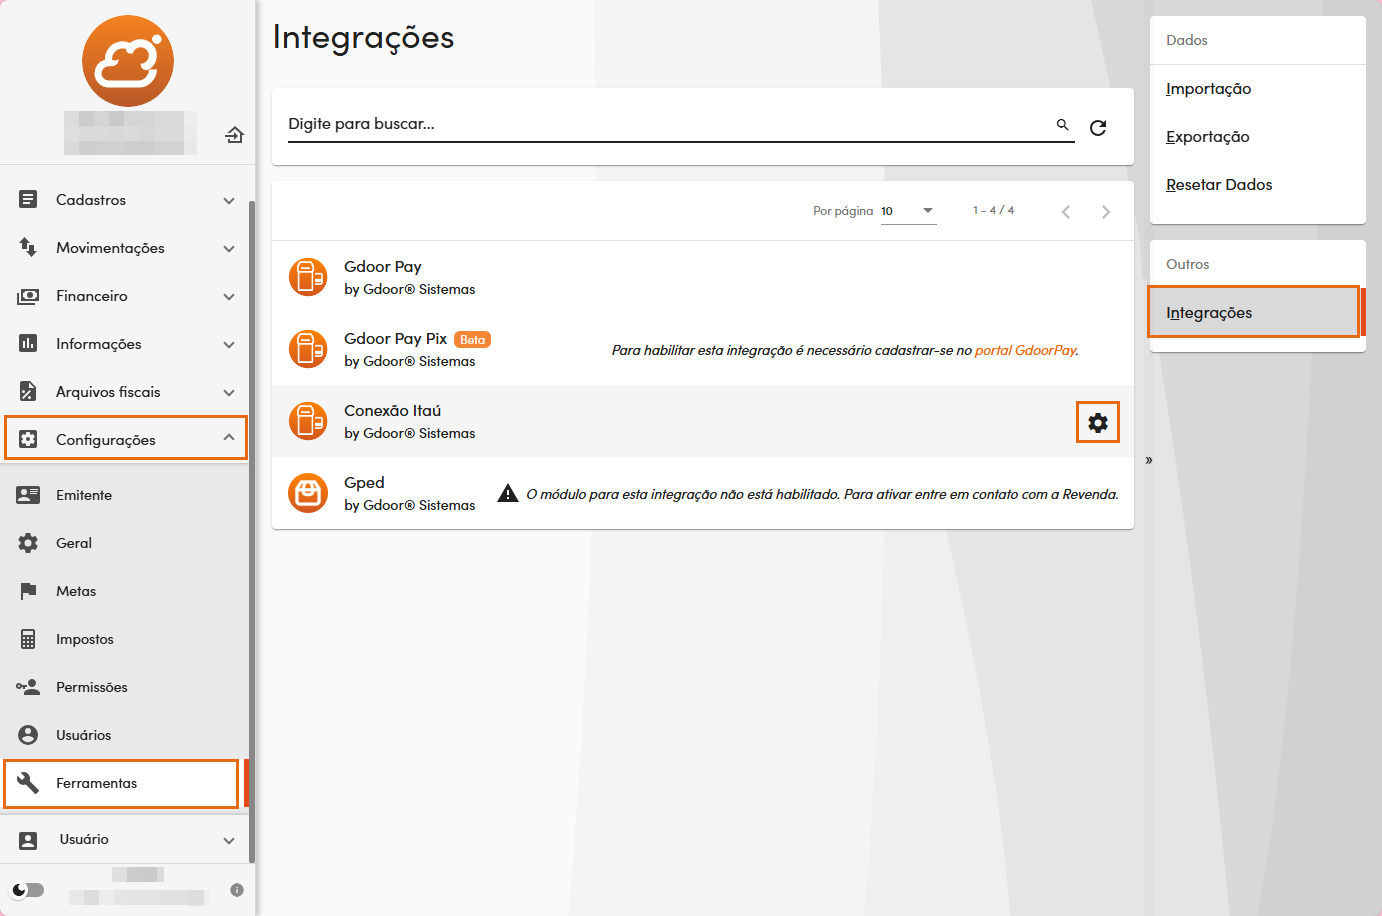
Task: Click the Conexão Itaú integration icon
Action: pos(308,421)
